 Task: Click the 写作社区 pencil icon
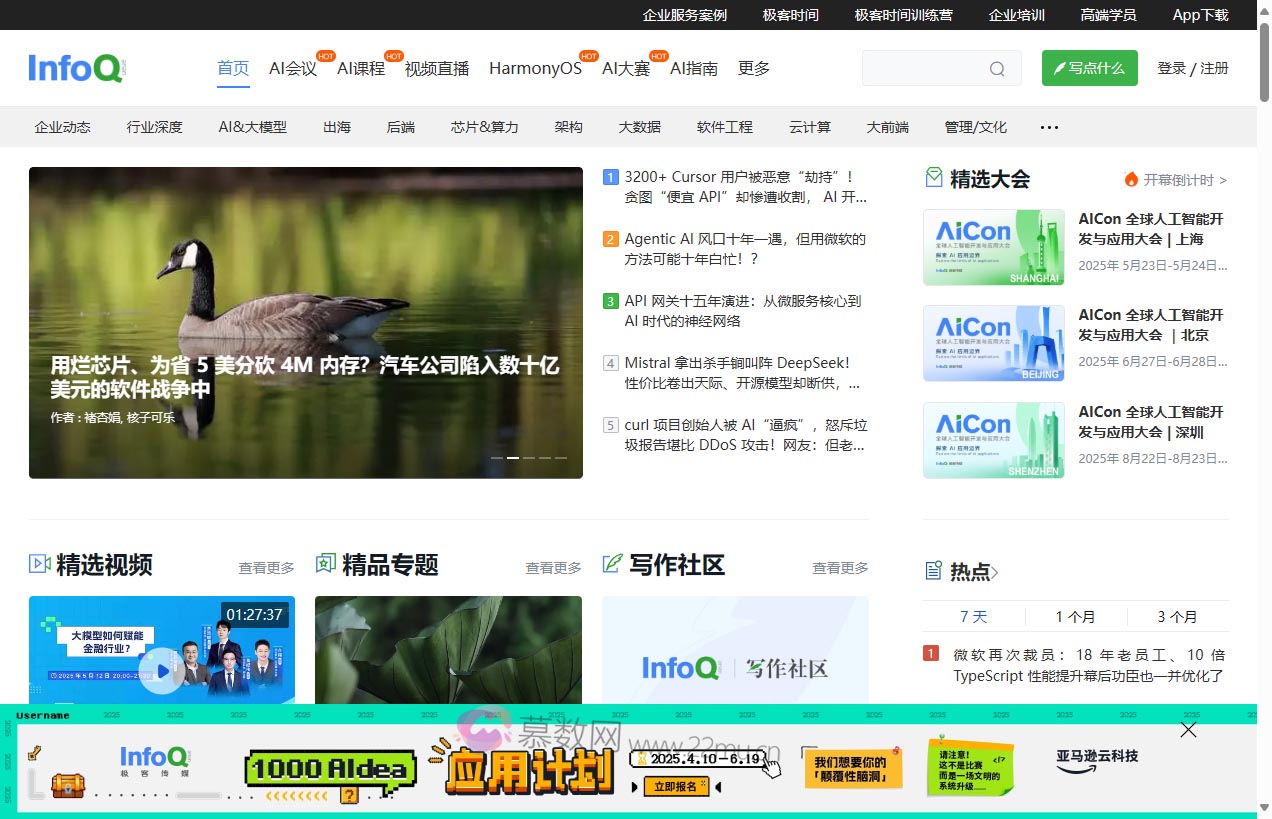pos(612,565)
